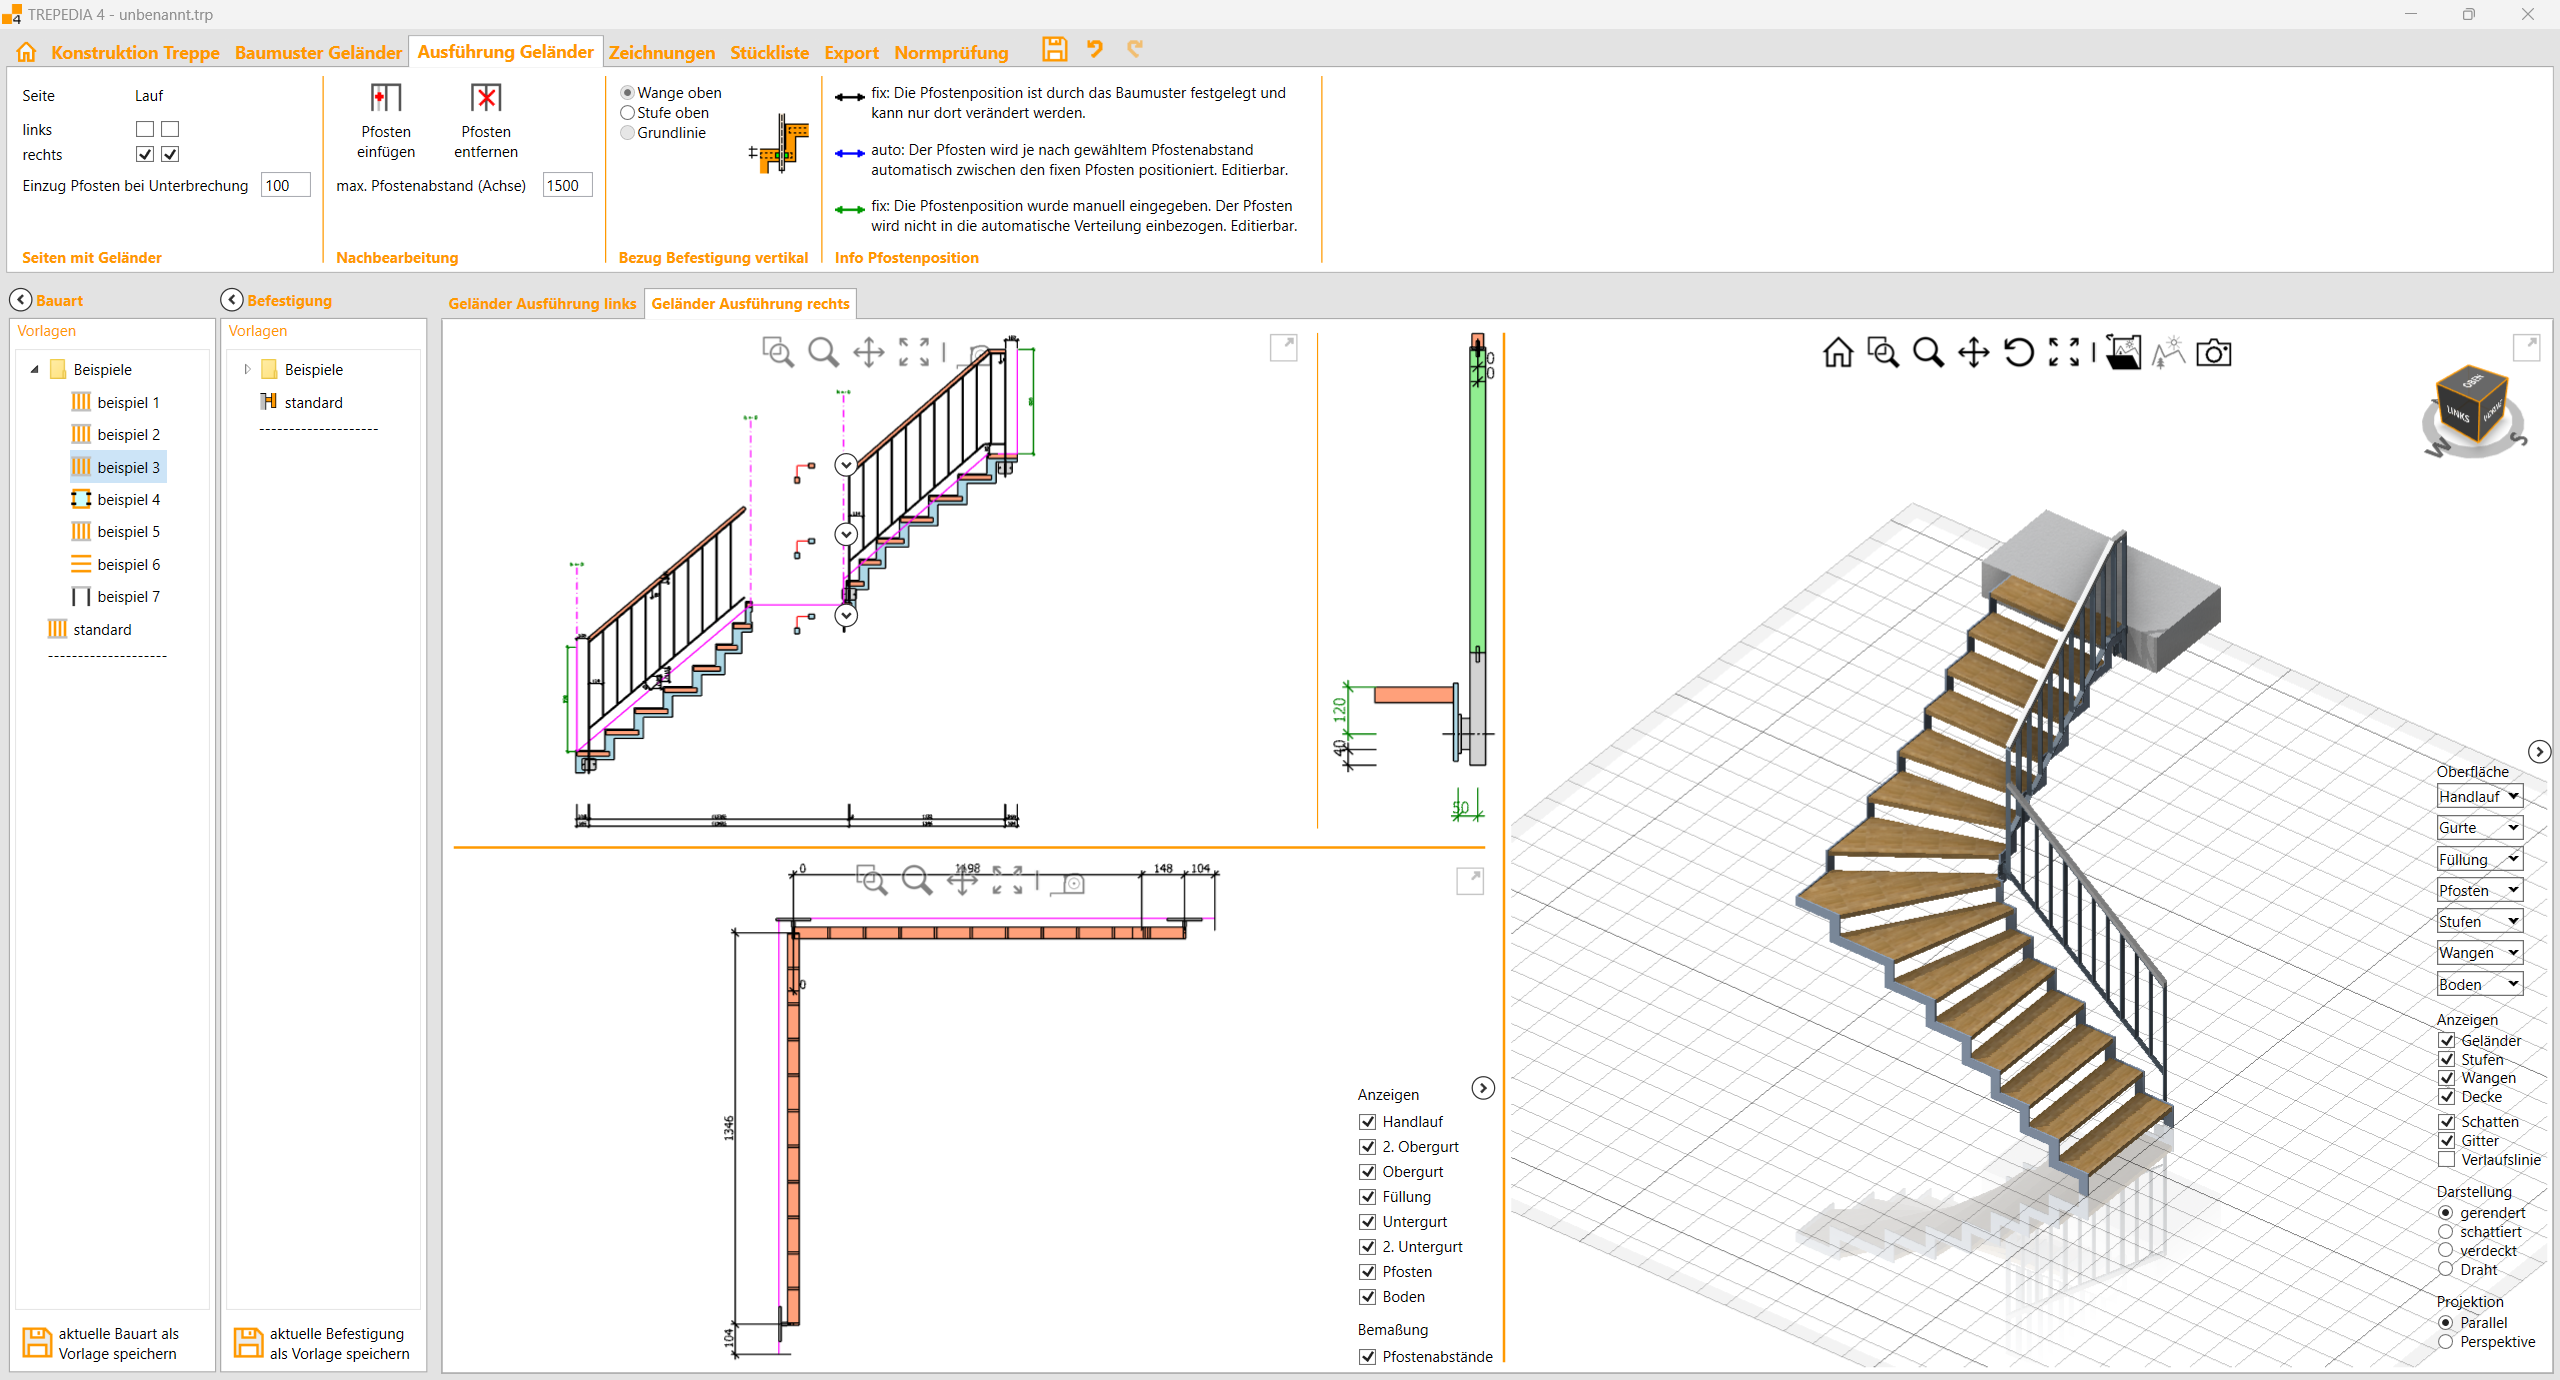Collapse the Beispiele folder in Bauart tree
This screenshot has height=1380, width=2560.
tap(35, 369)
